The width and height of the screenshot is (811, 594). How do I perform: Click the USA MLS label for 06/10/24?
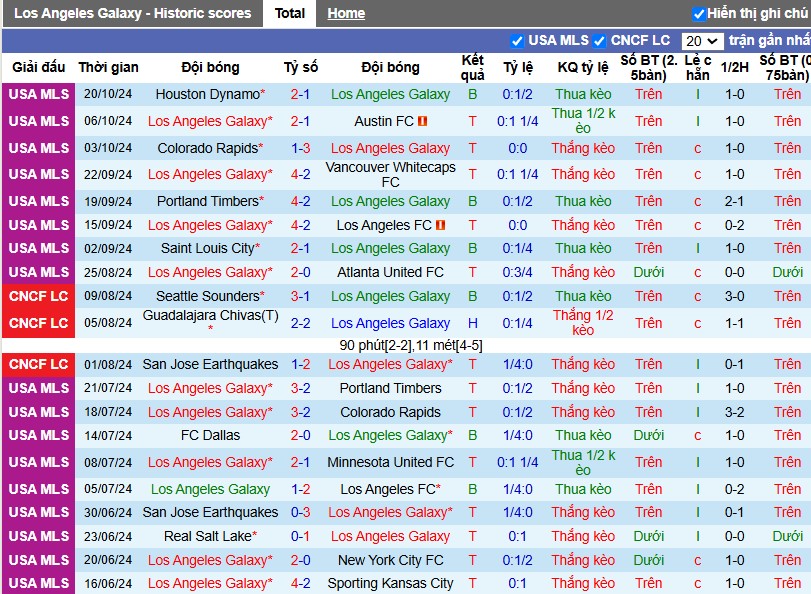[39, 121]
